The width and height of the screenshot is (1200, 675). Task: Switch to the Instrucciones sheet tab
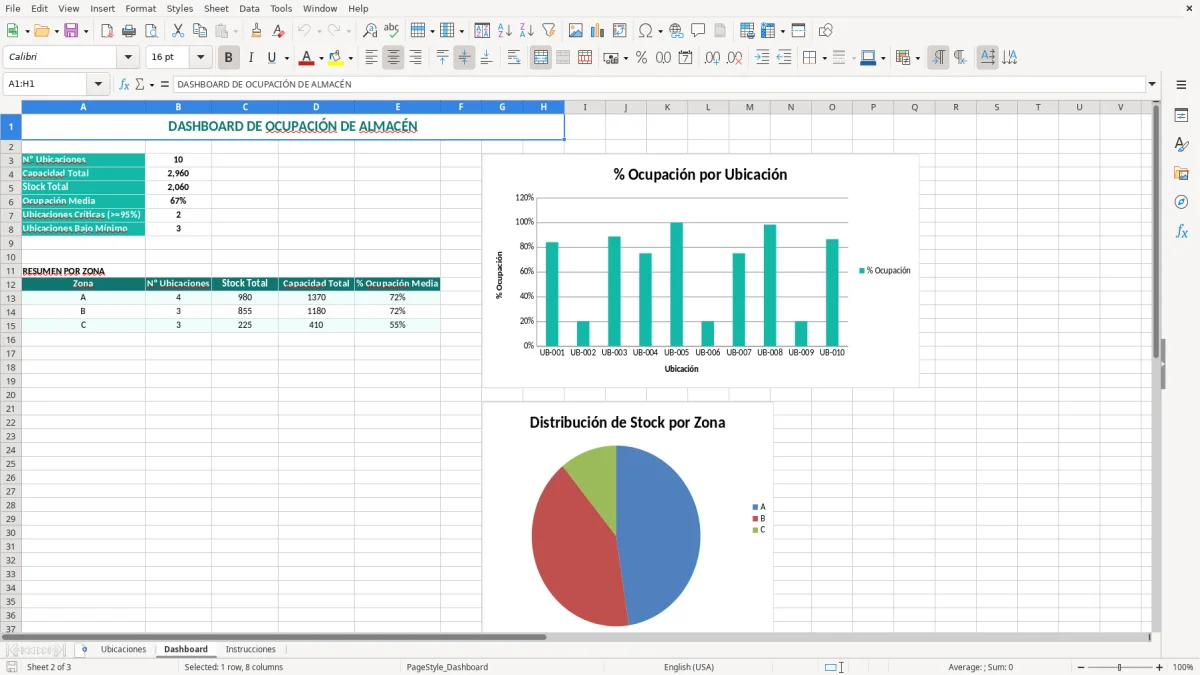[x=250, y=649]
